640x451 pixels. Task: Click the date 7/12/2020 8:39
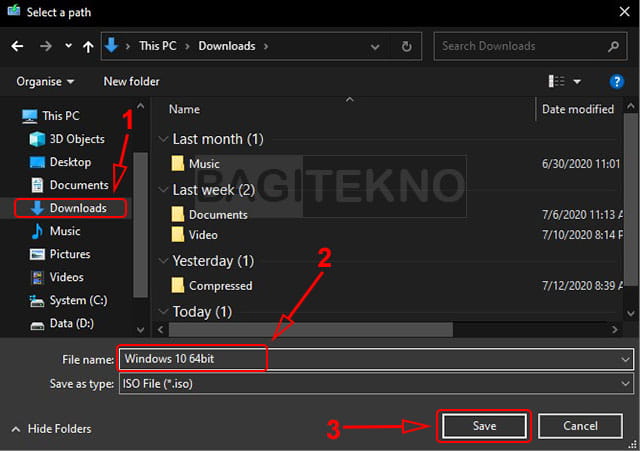click(582, 286)
